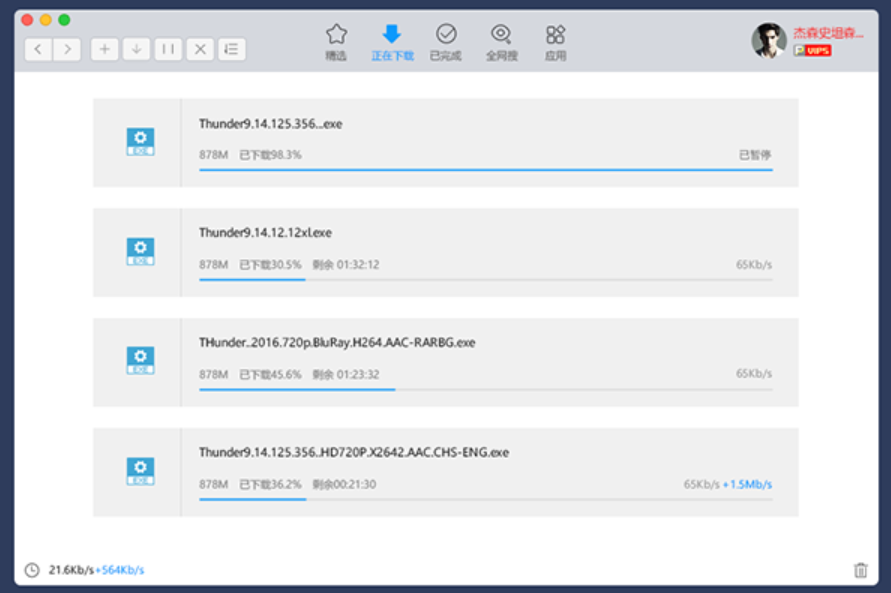This screenshot has height=593, width=891.
Task: Click remaining time 00:21:30
Action: [344, 485]
